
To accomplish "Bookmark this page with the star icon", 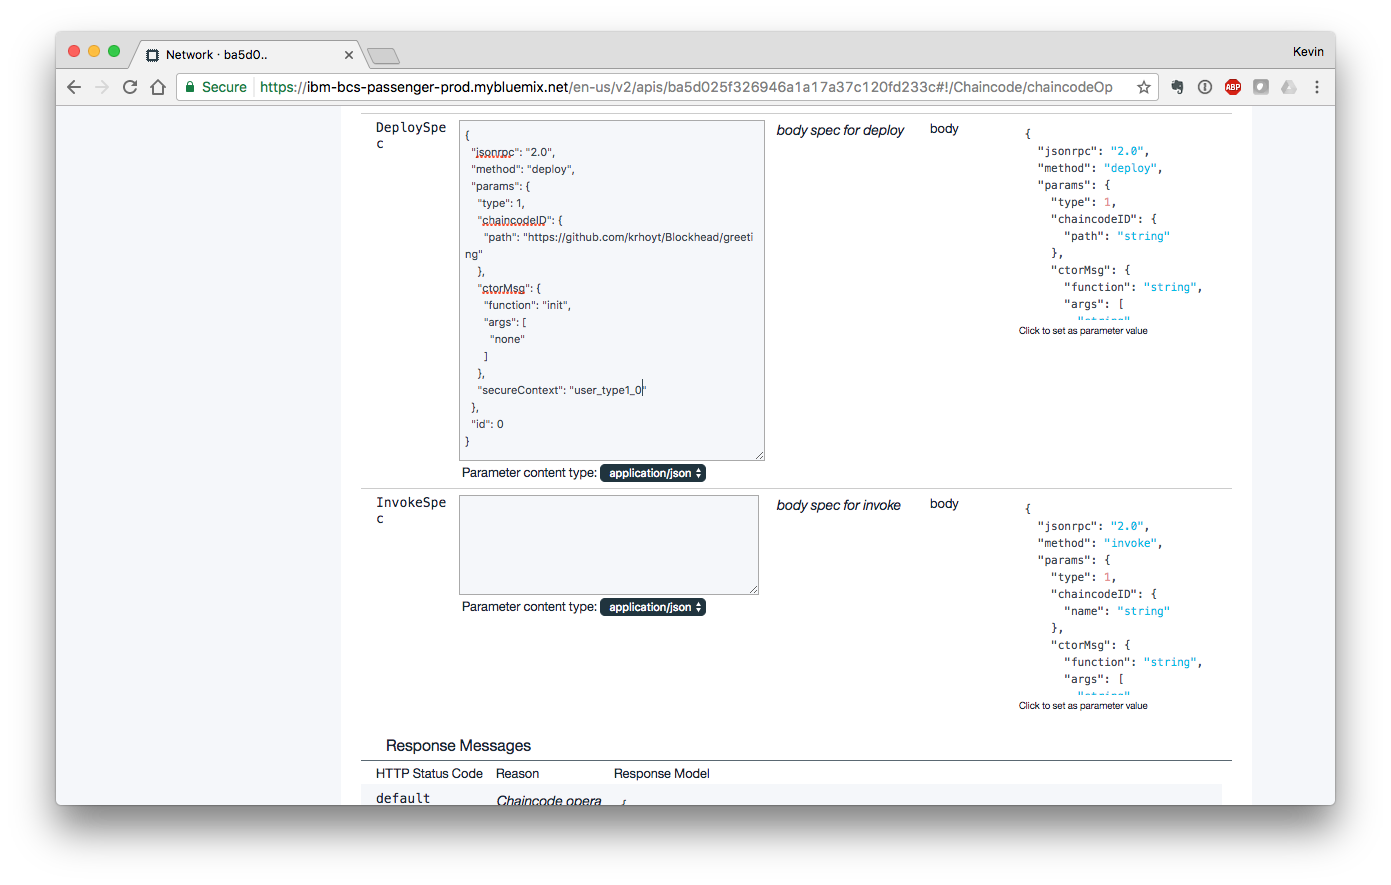I will coord(1144,87).
